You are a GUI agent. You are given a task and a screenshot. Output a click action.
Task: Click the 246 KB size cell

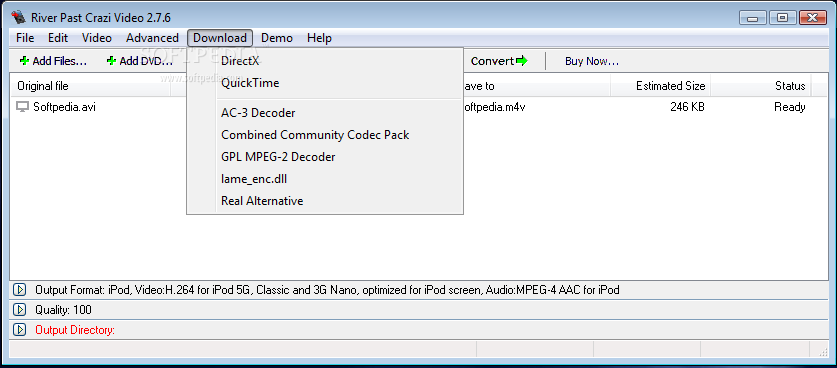point(688,107)
